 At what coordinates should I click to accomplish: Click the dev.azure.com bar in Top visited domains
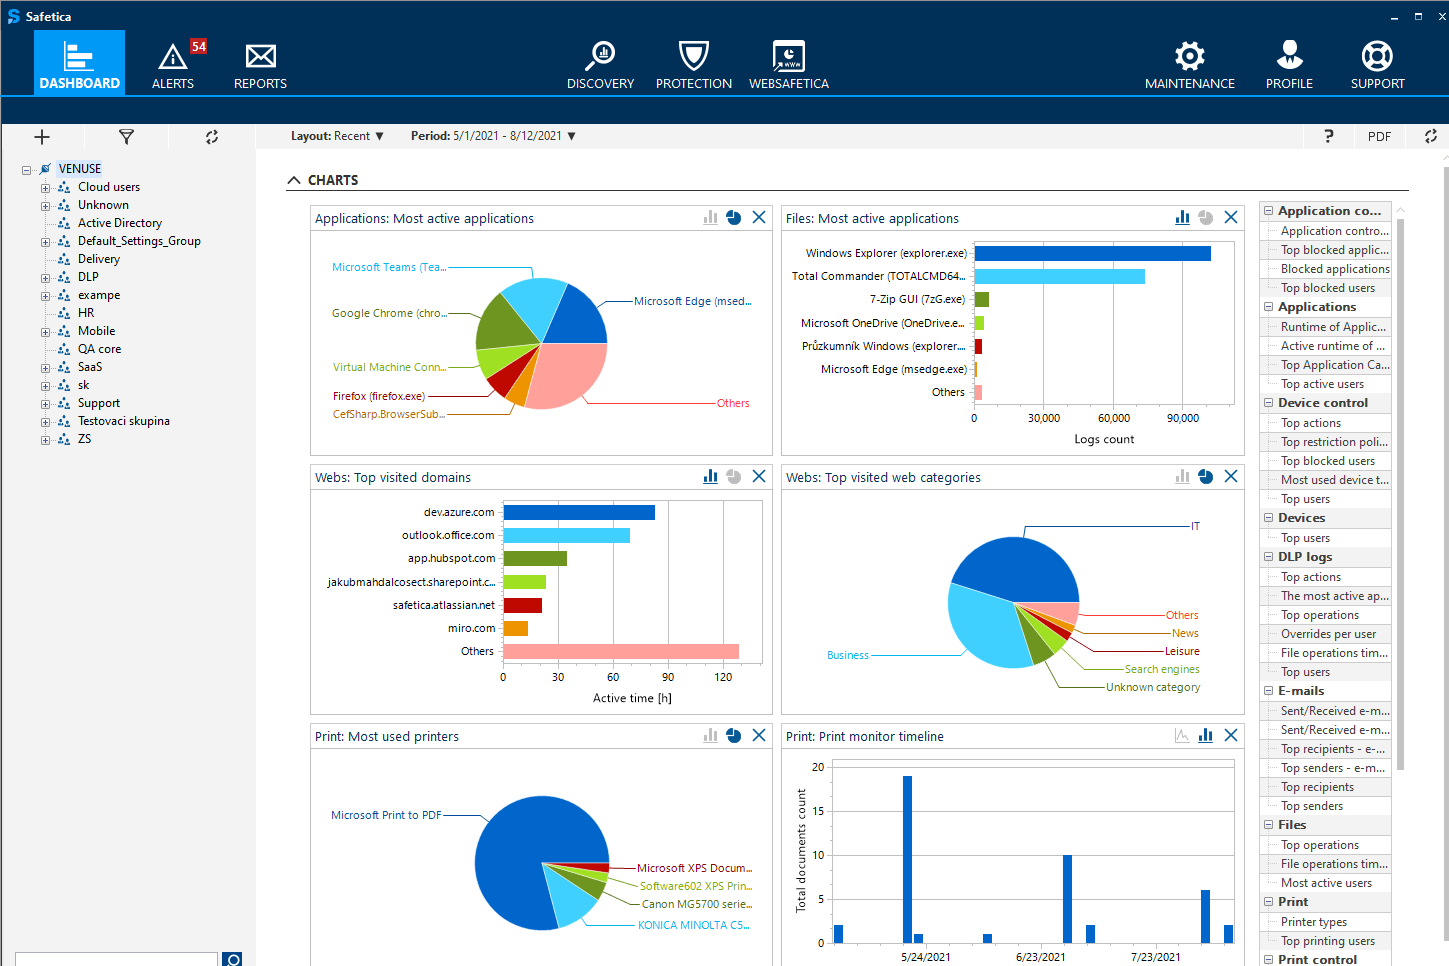click(579, 512)
